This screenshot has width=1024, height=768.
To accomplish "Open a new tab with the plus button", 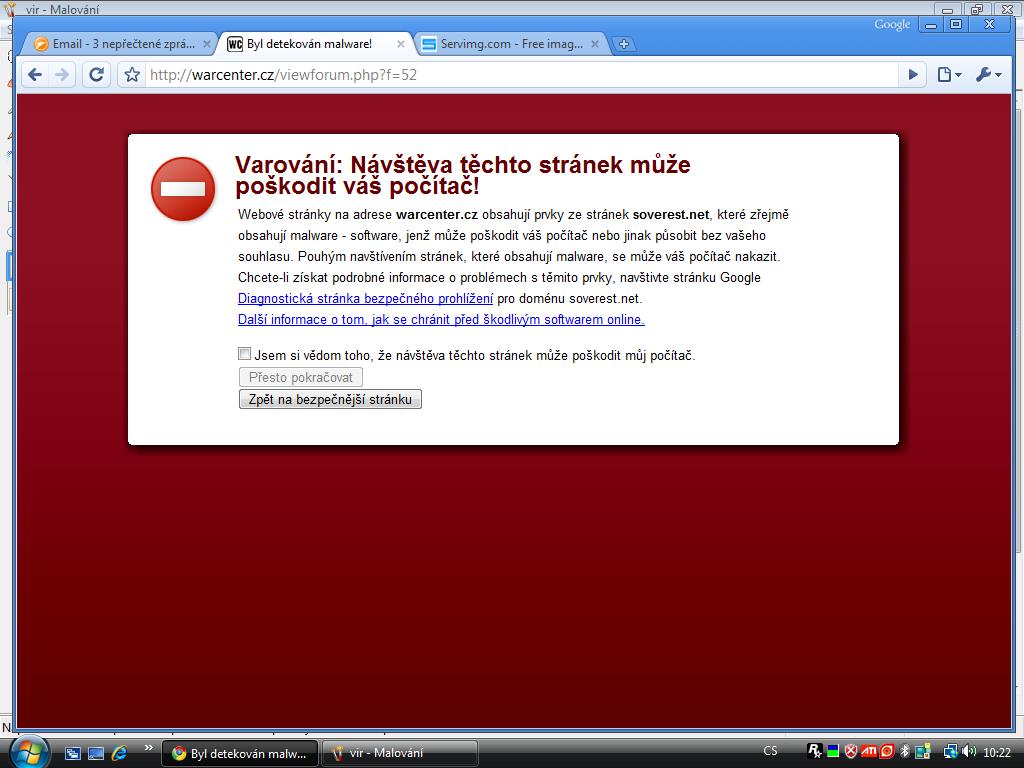I will point(624,44).
